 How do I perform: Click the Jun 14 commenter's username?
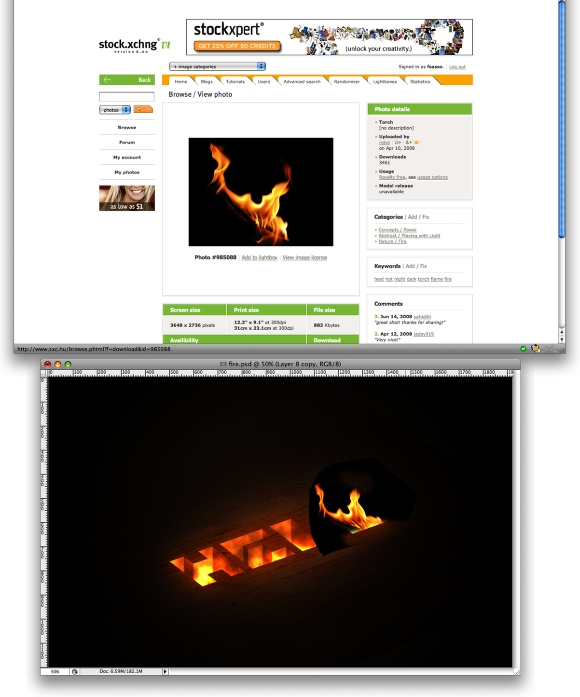422,316
